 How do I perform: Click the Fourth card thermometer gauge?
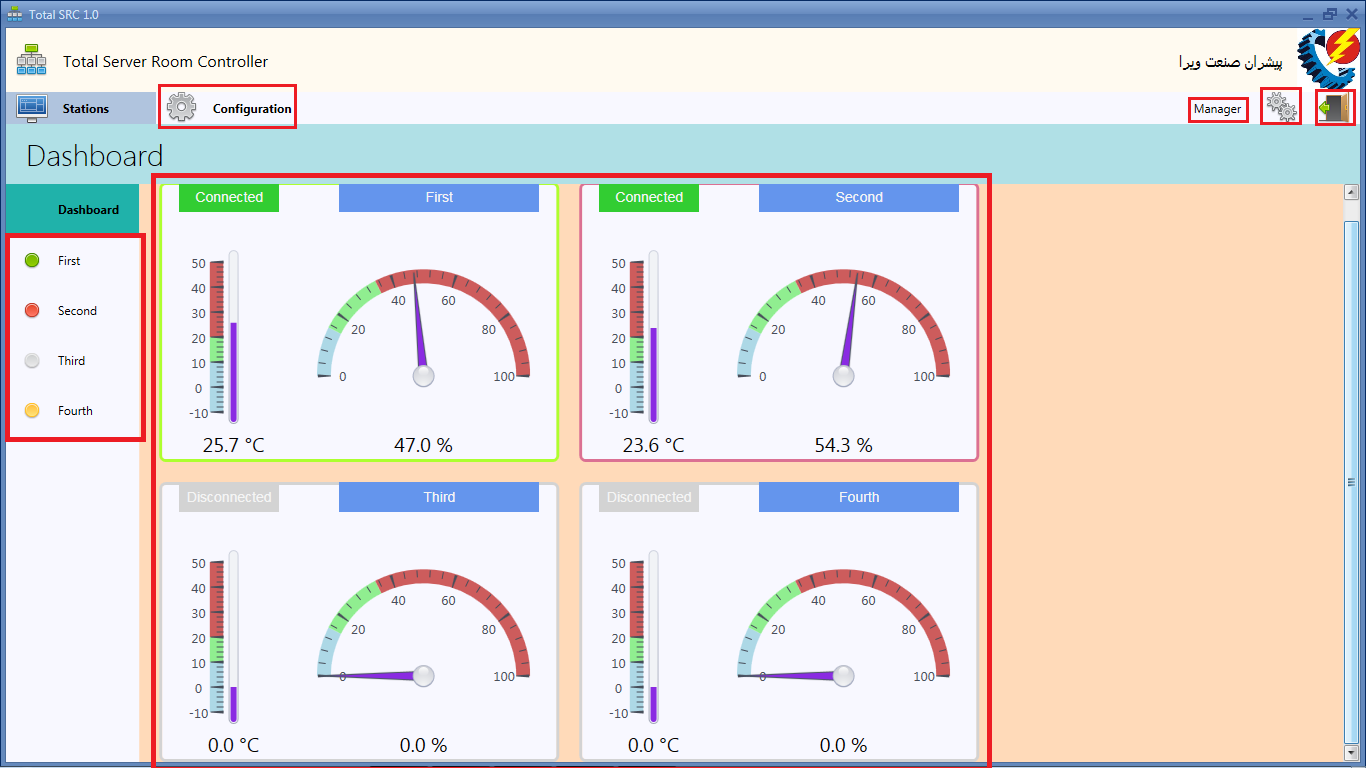pos(635,637)
